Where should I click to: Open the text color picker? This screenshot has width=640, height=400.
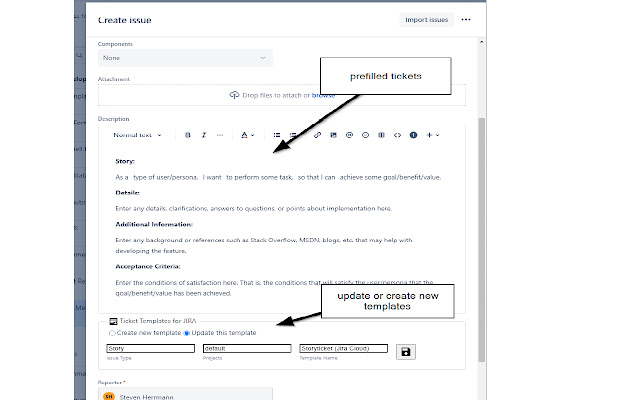click(247, 135)
